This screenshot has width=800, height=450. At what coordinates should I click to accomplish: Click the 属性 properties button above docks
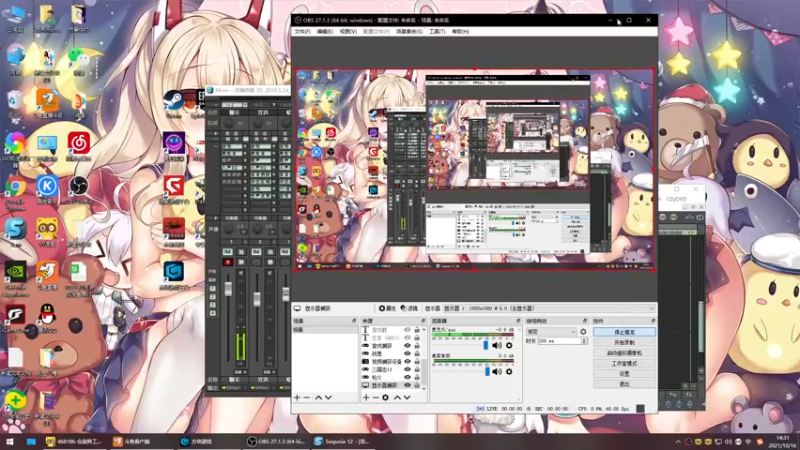(387, 309)
